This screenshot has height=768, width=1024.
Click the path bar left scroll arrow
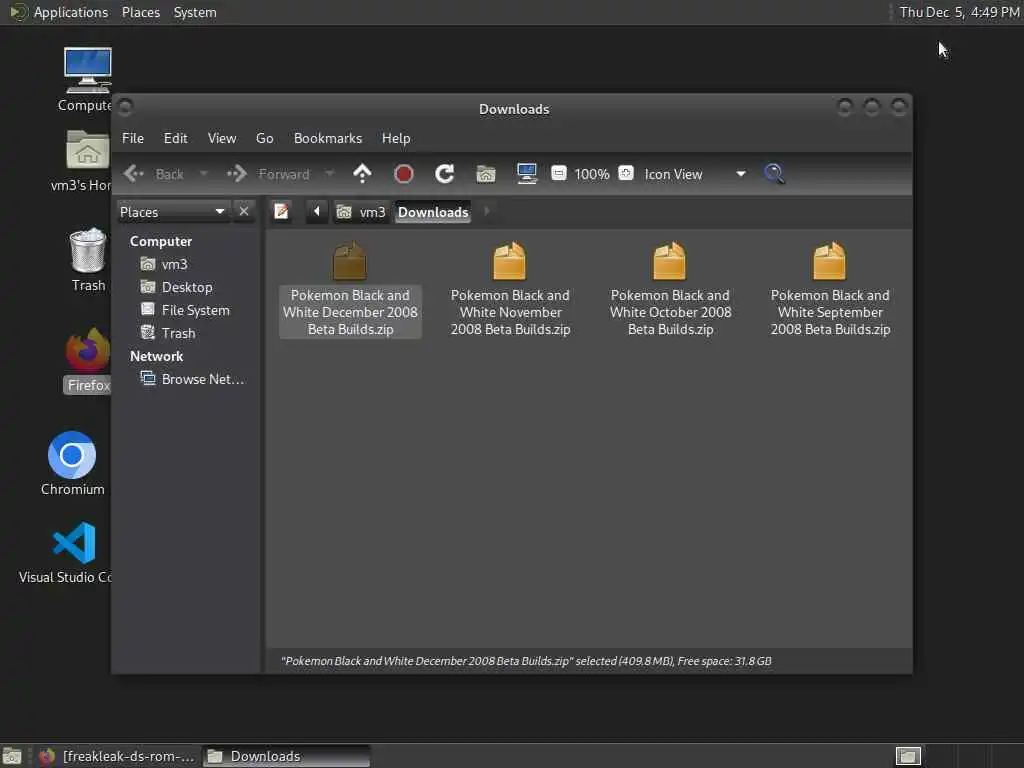click(317, 212)
